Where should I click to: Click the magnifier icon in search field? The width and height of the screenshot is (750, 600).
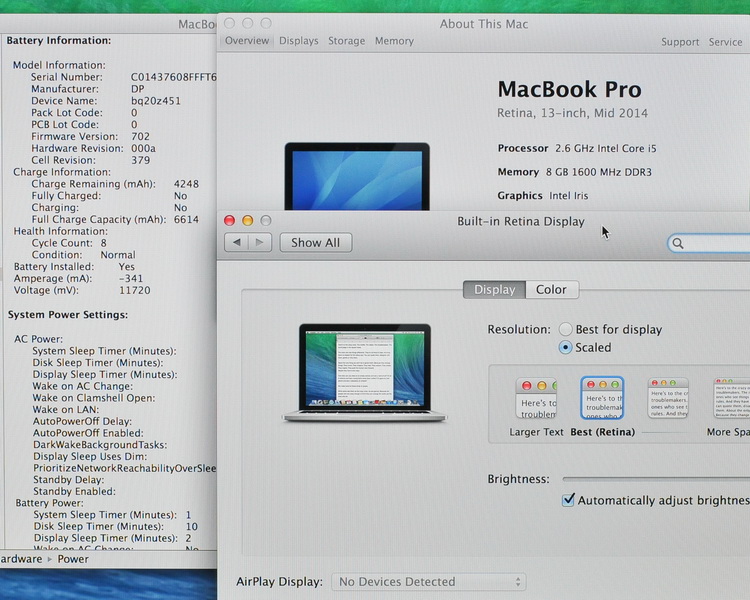(x=678, y=244)
